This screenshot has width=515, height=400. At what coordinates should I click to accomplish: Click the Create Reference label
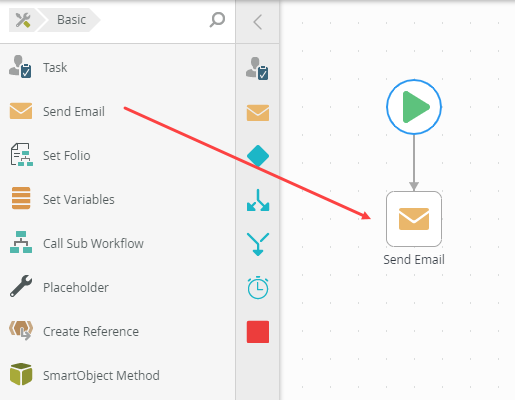point(91,331)
